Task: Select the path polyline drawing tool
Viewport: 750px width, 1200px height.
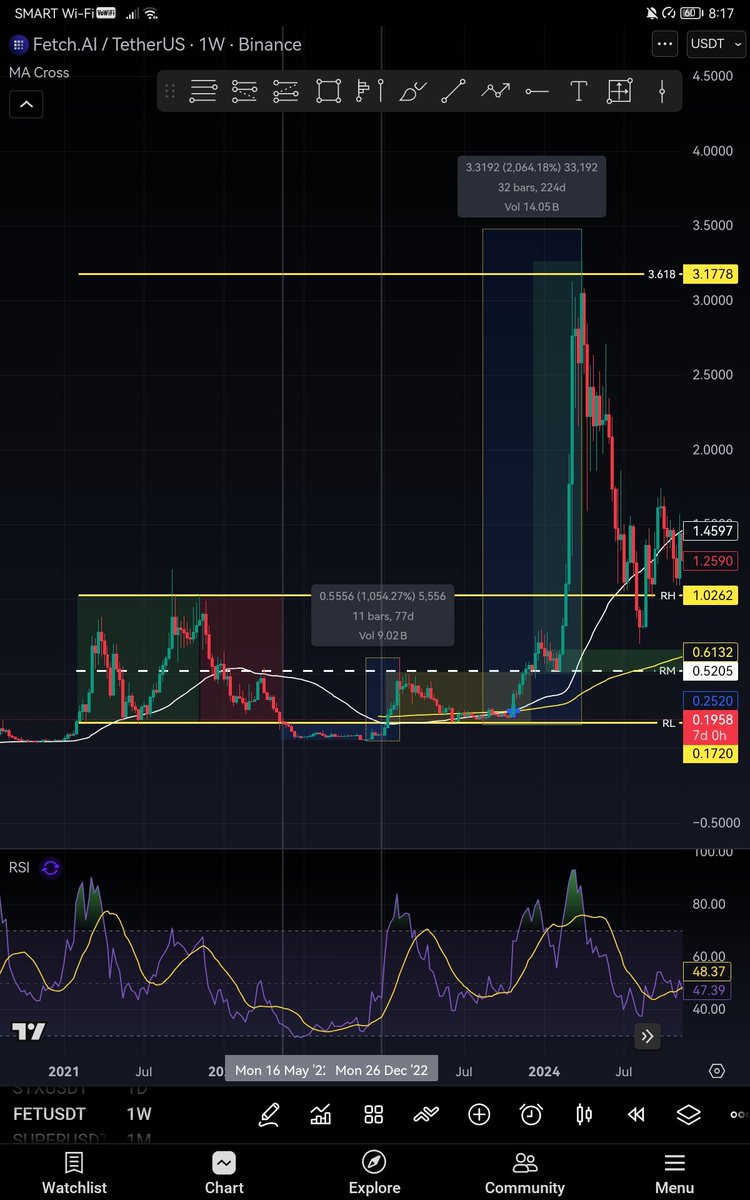Action: [x=495, y=91]
